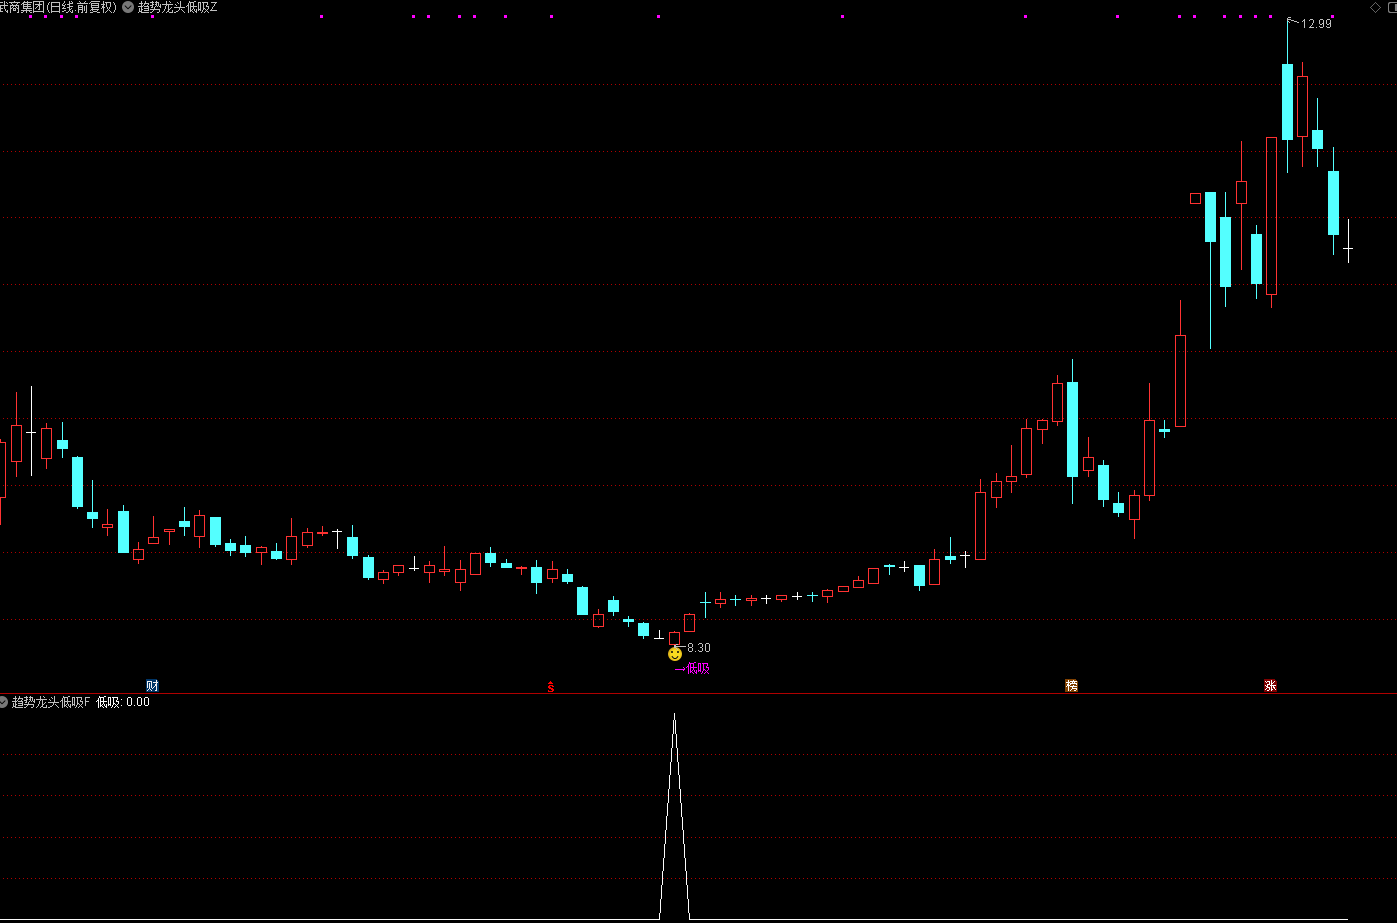Click the 涨 limit-up event marker icon

(1270, 686)
